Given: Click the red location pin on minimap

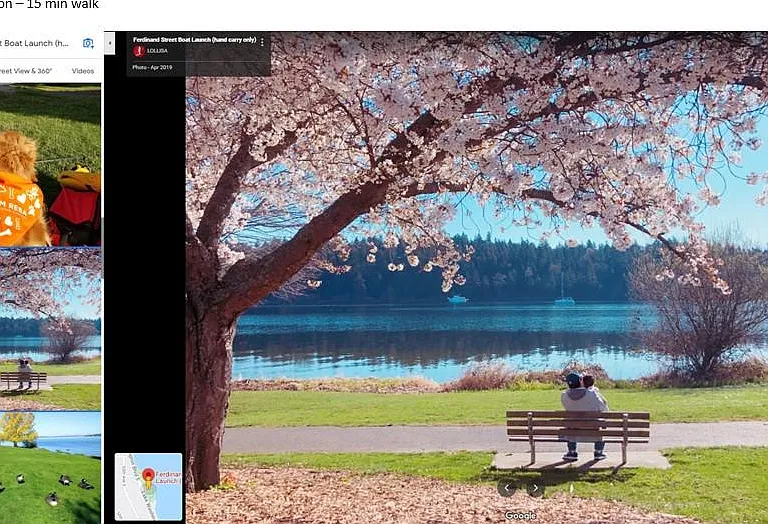Looking at the screenshot, I should click(148, 476).
